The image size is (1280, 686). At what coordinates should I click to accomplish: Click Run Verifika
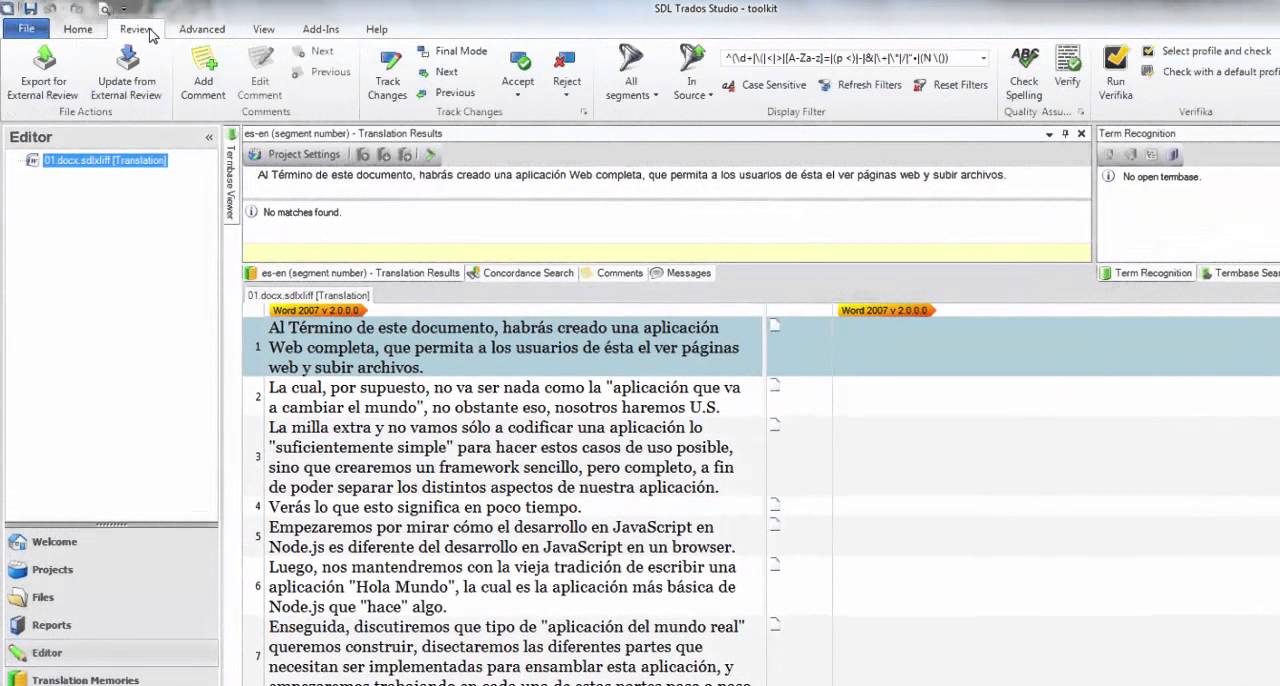pos(1116,73)
